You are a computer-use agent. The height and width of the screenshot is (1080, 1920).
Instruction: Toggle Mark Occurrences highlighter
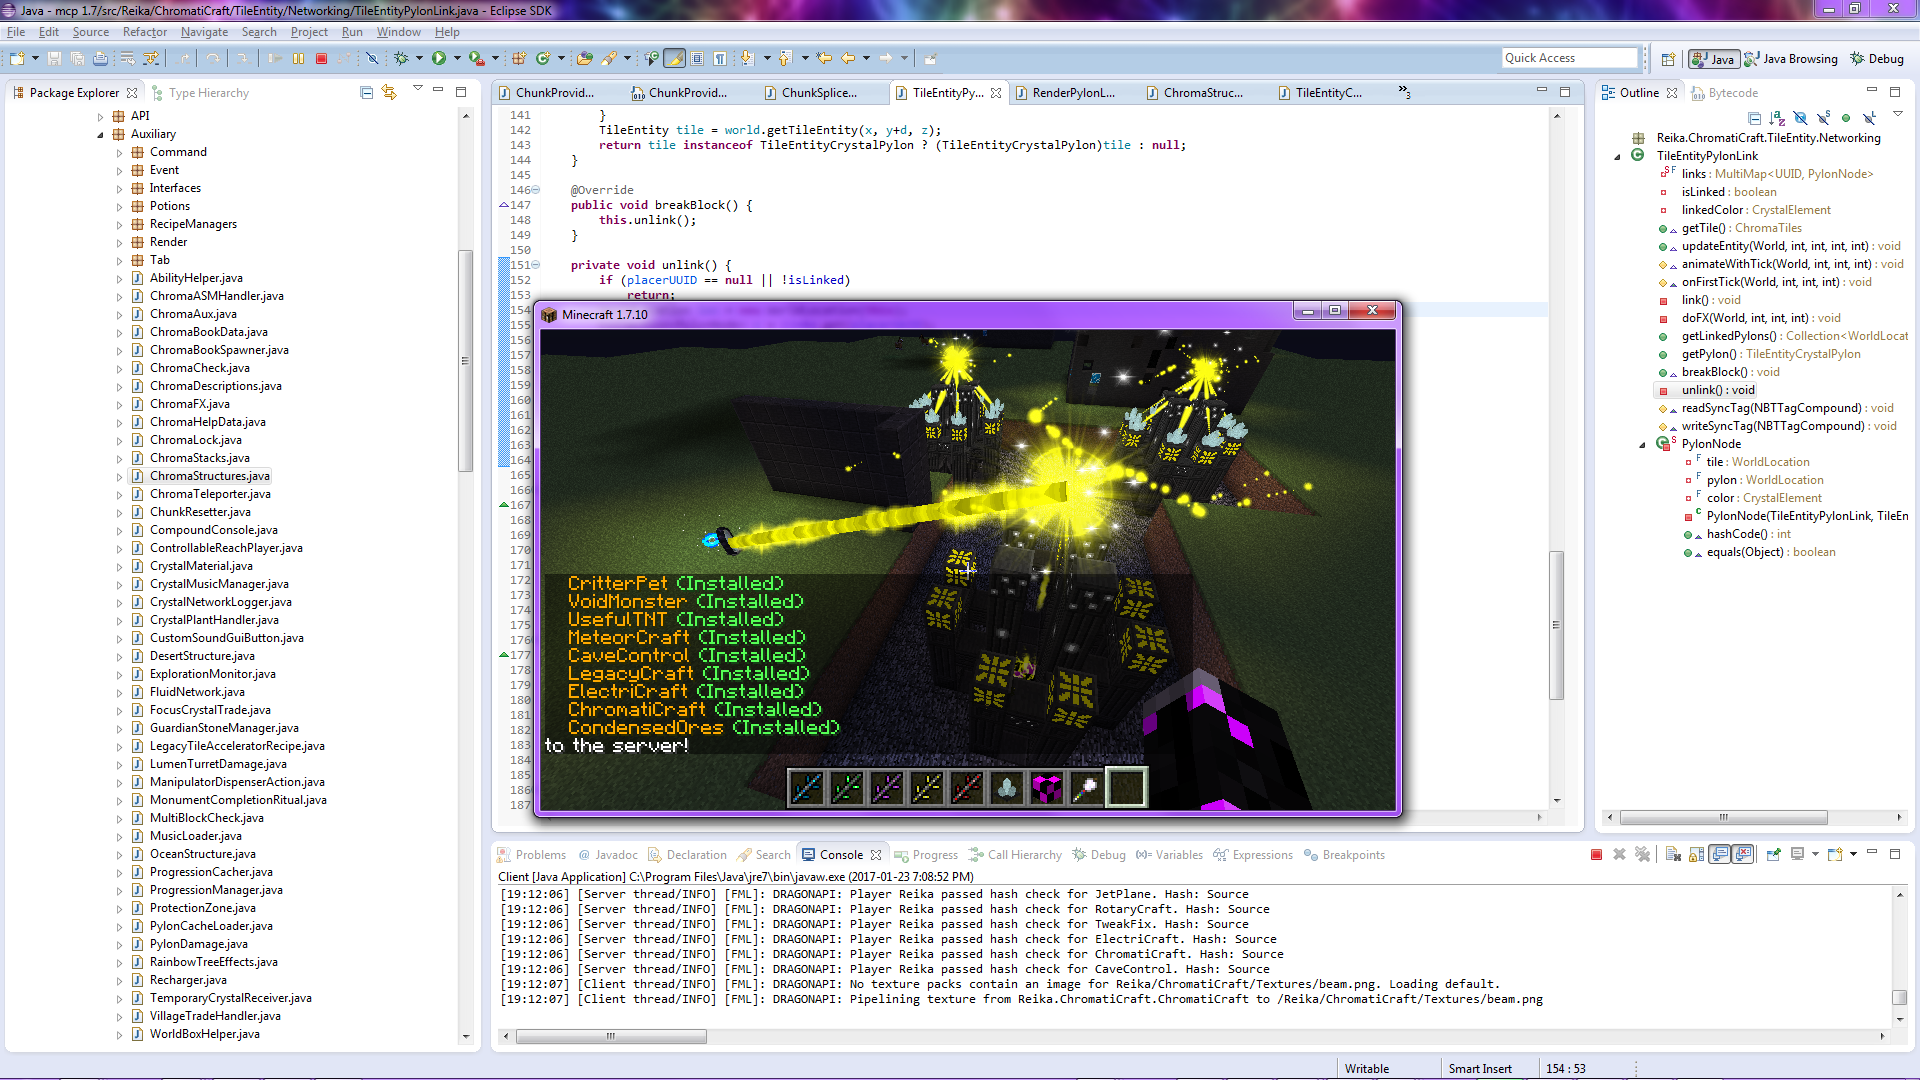674,58
